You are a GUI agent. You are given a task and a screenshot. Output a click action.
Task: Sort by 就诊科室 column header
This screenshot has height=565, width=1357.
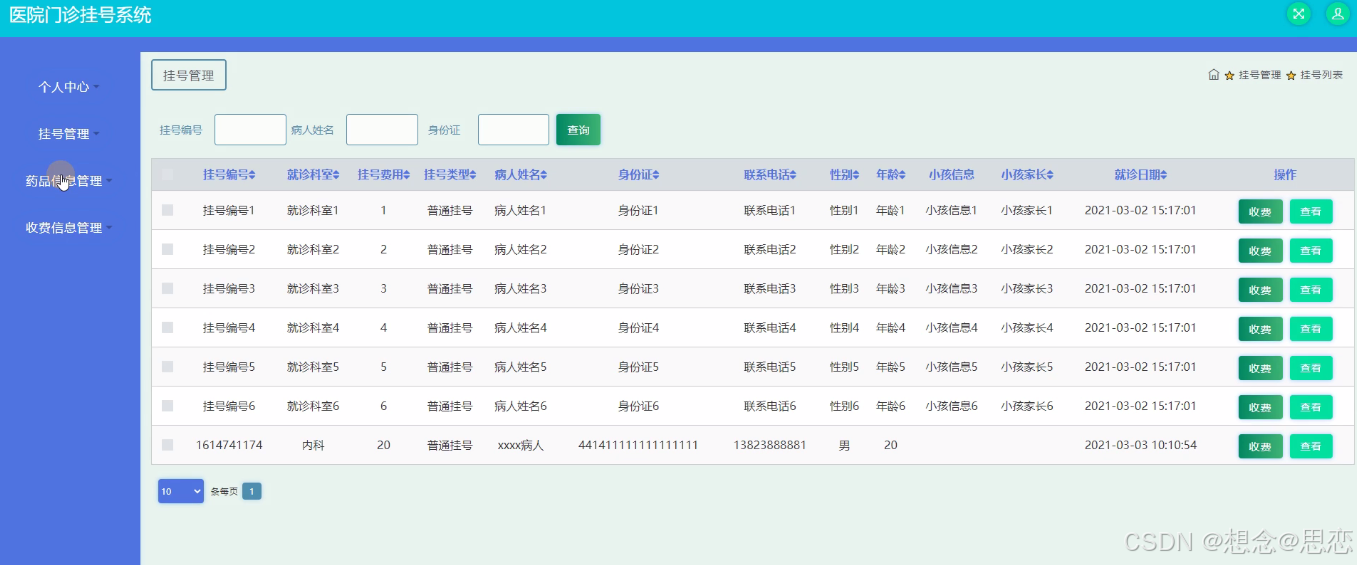pyautogui.click(x=313, y=175)
